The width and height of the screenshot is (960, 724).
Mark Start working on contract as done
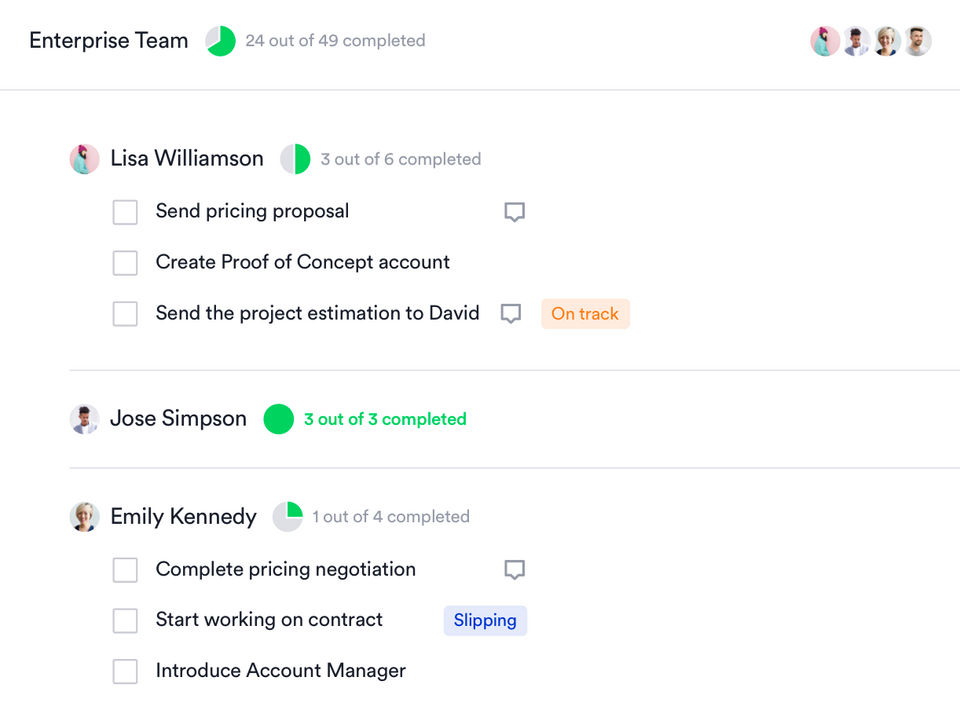(x=125, y=620)
